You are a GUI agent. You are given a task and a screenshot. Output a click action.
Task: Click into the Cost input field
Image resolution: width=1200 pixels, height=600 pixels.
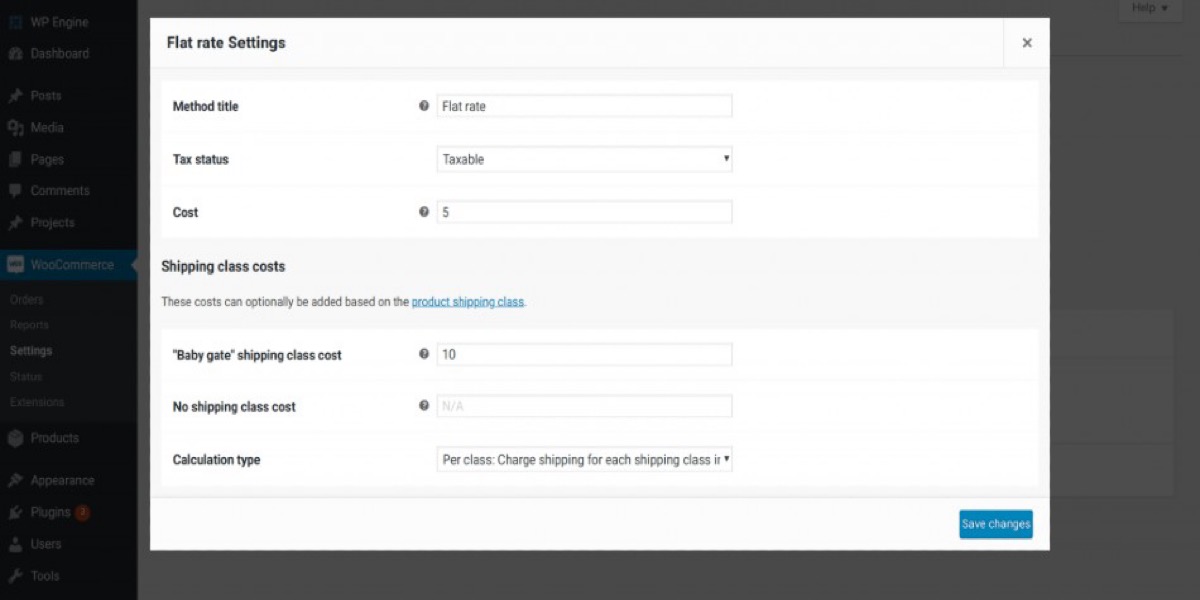(x=584, y=212)
